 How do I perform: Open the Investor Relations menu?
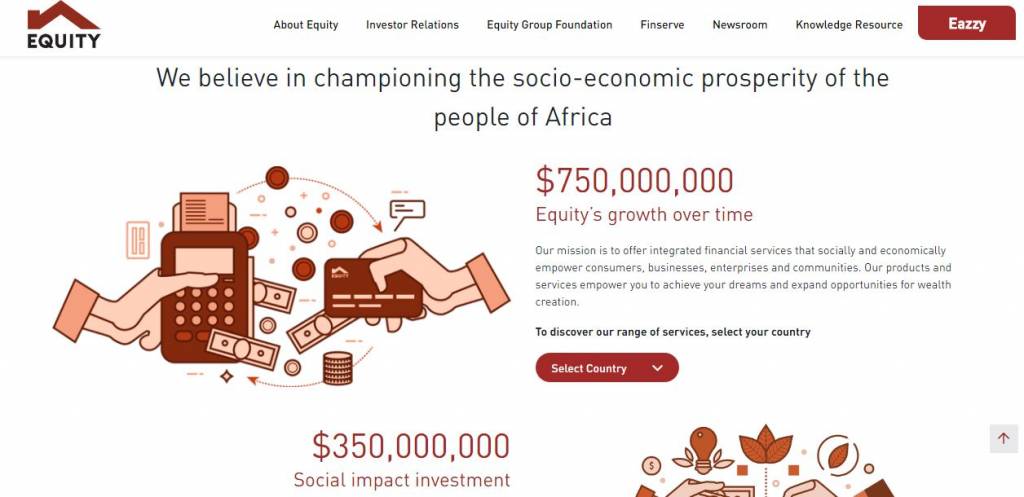coord(412,25)
